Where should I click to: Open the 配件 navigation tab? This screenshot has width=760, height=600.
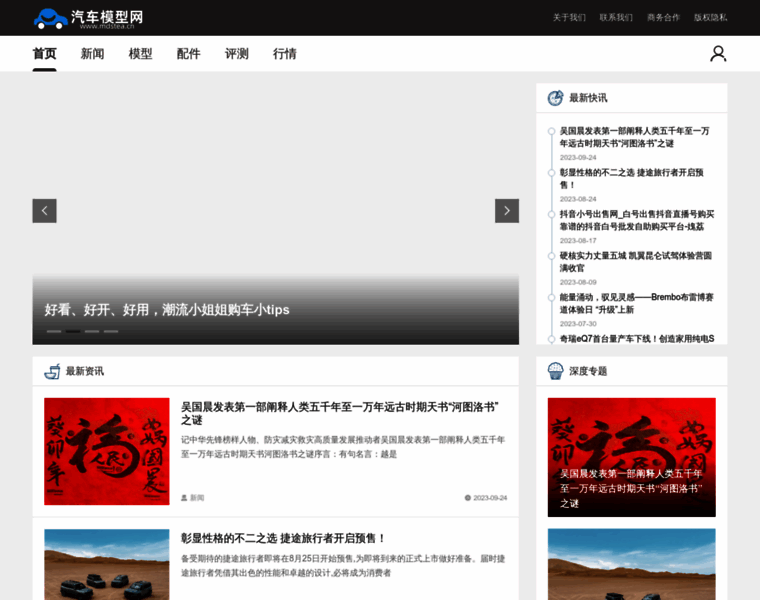point(189,54)
